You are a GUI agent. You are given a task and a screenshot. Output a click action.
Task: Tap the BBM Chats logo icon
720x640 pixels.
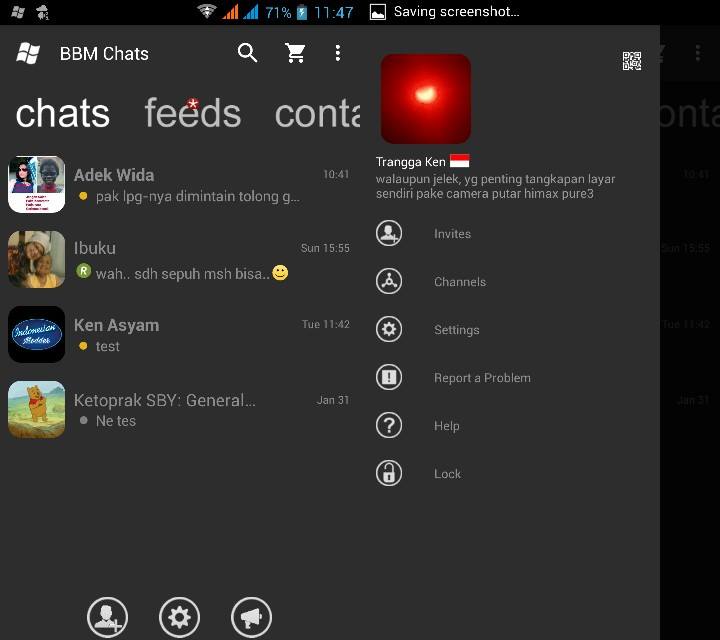(28, 53)
